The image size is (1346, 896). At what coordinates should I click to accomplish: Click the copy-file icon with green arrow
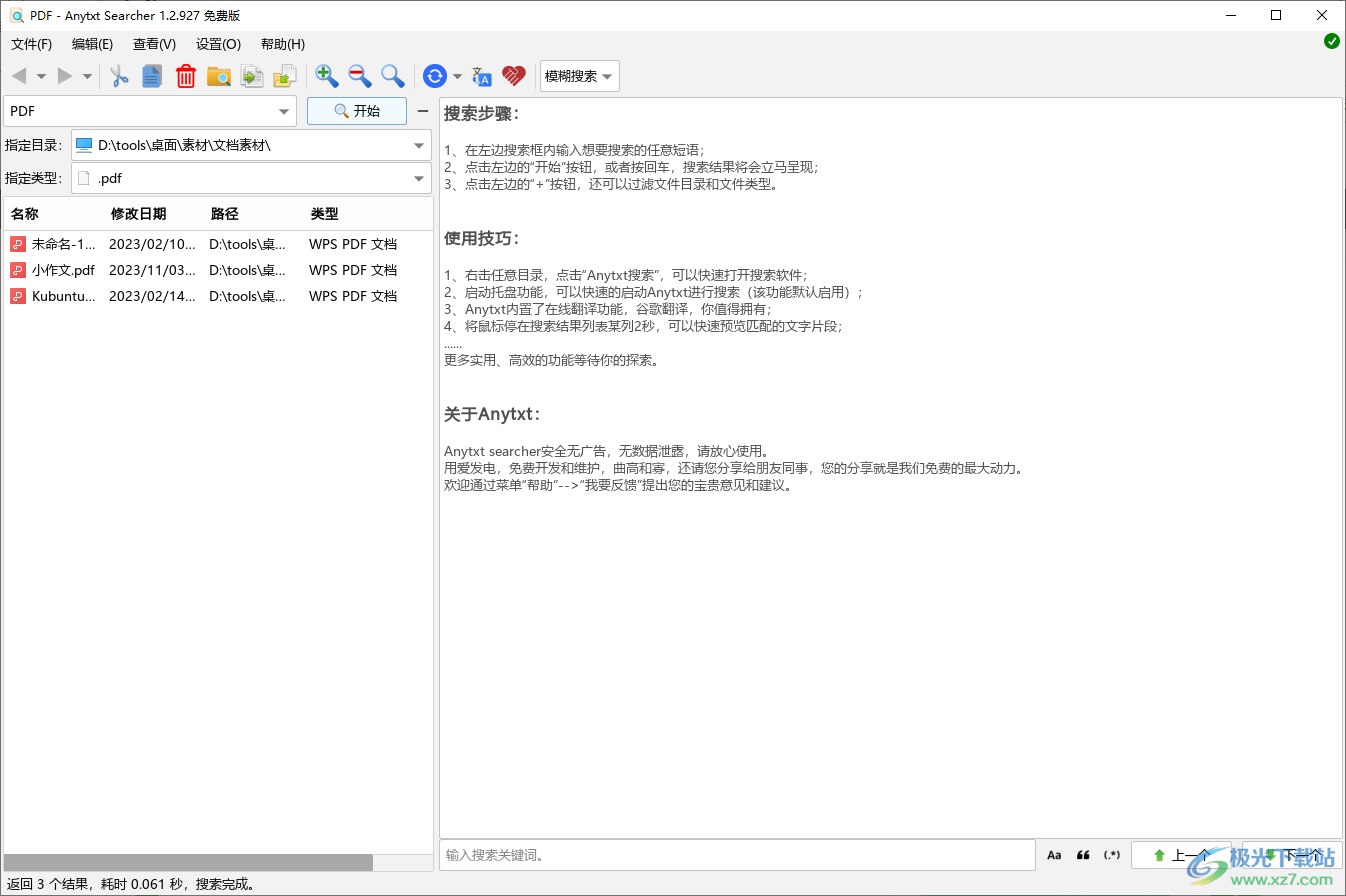coord(252,76)
